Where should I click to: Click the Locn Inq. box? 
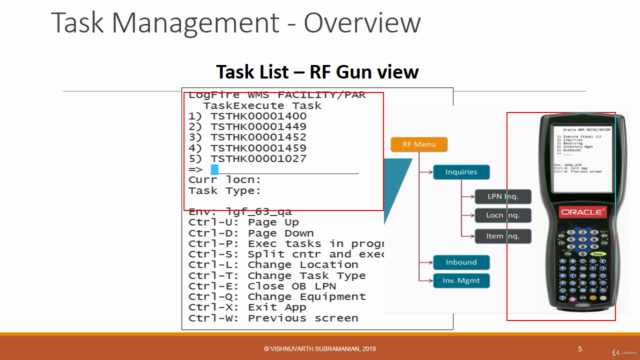[503, 215]
